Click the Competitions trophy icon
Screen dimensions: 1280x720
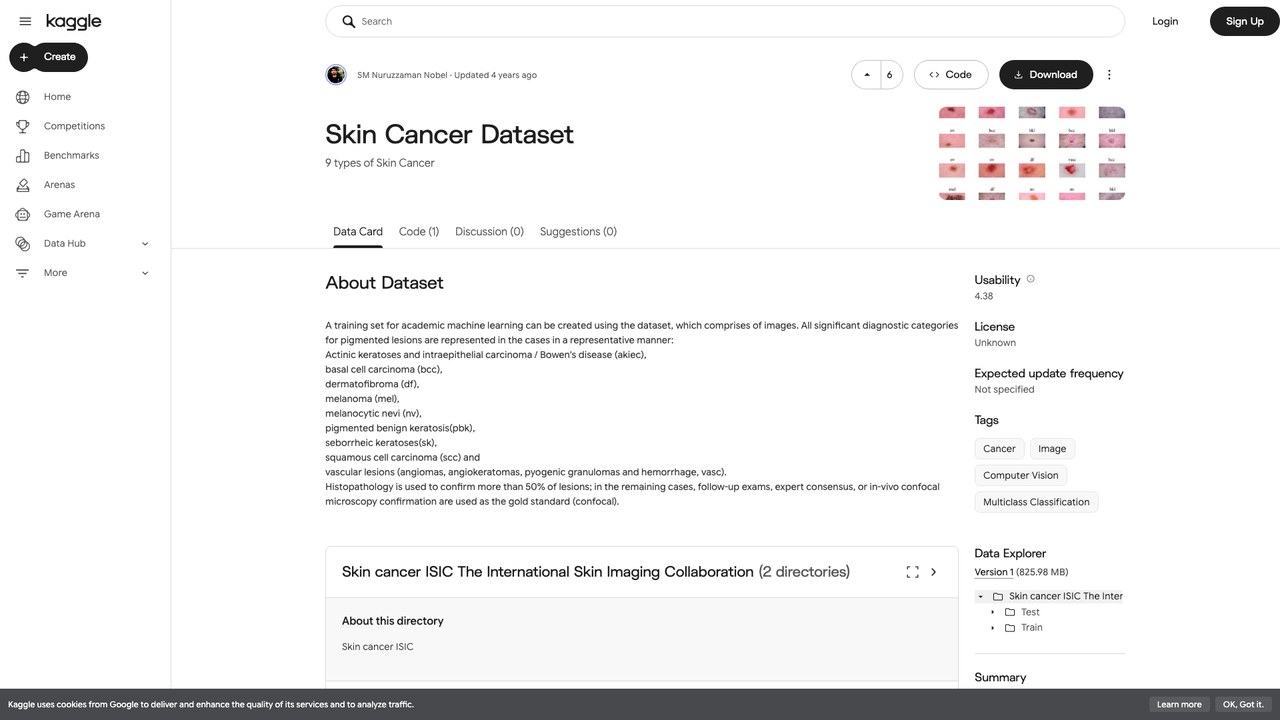point(23,126)
